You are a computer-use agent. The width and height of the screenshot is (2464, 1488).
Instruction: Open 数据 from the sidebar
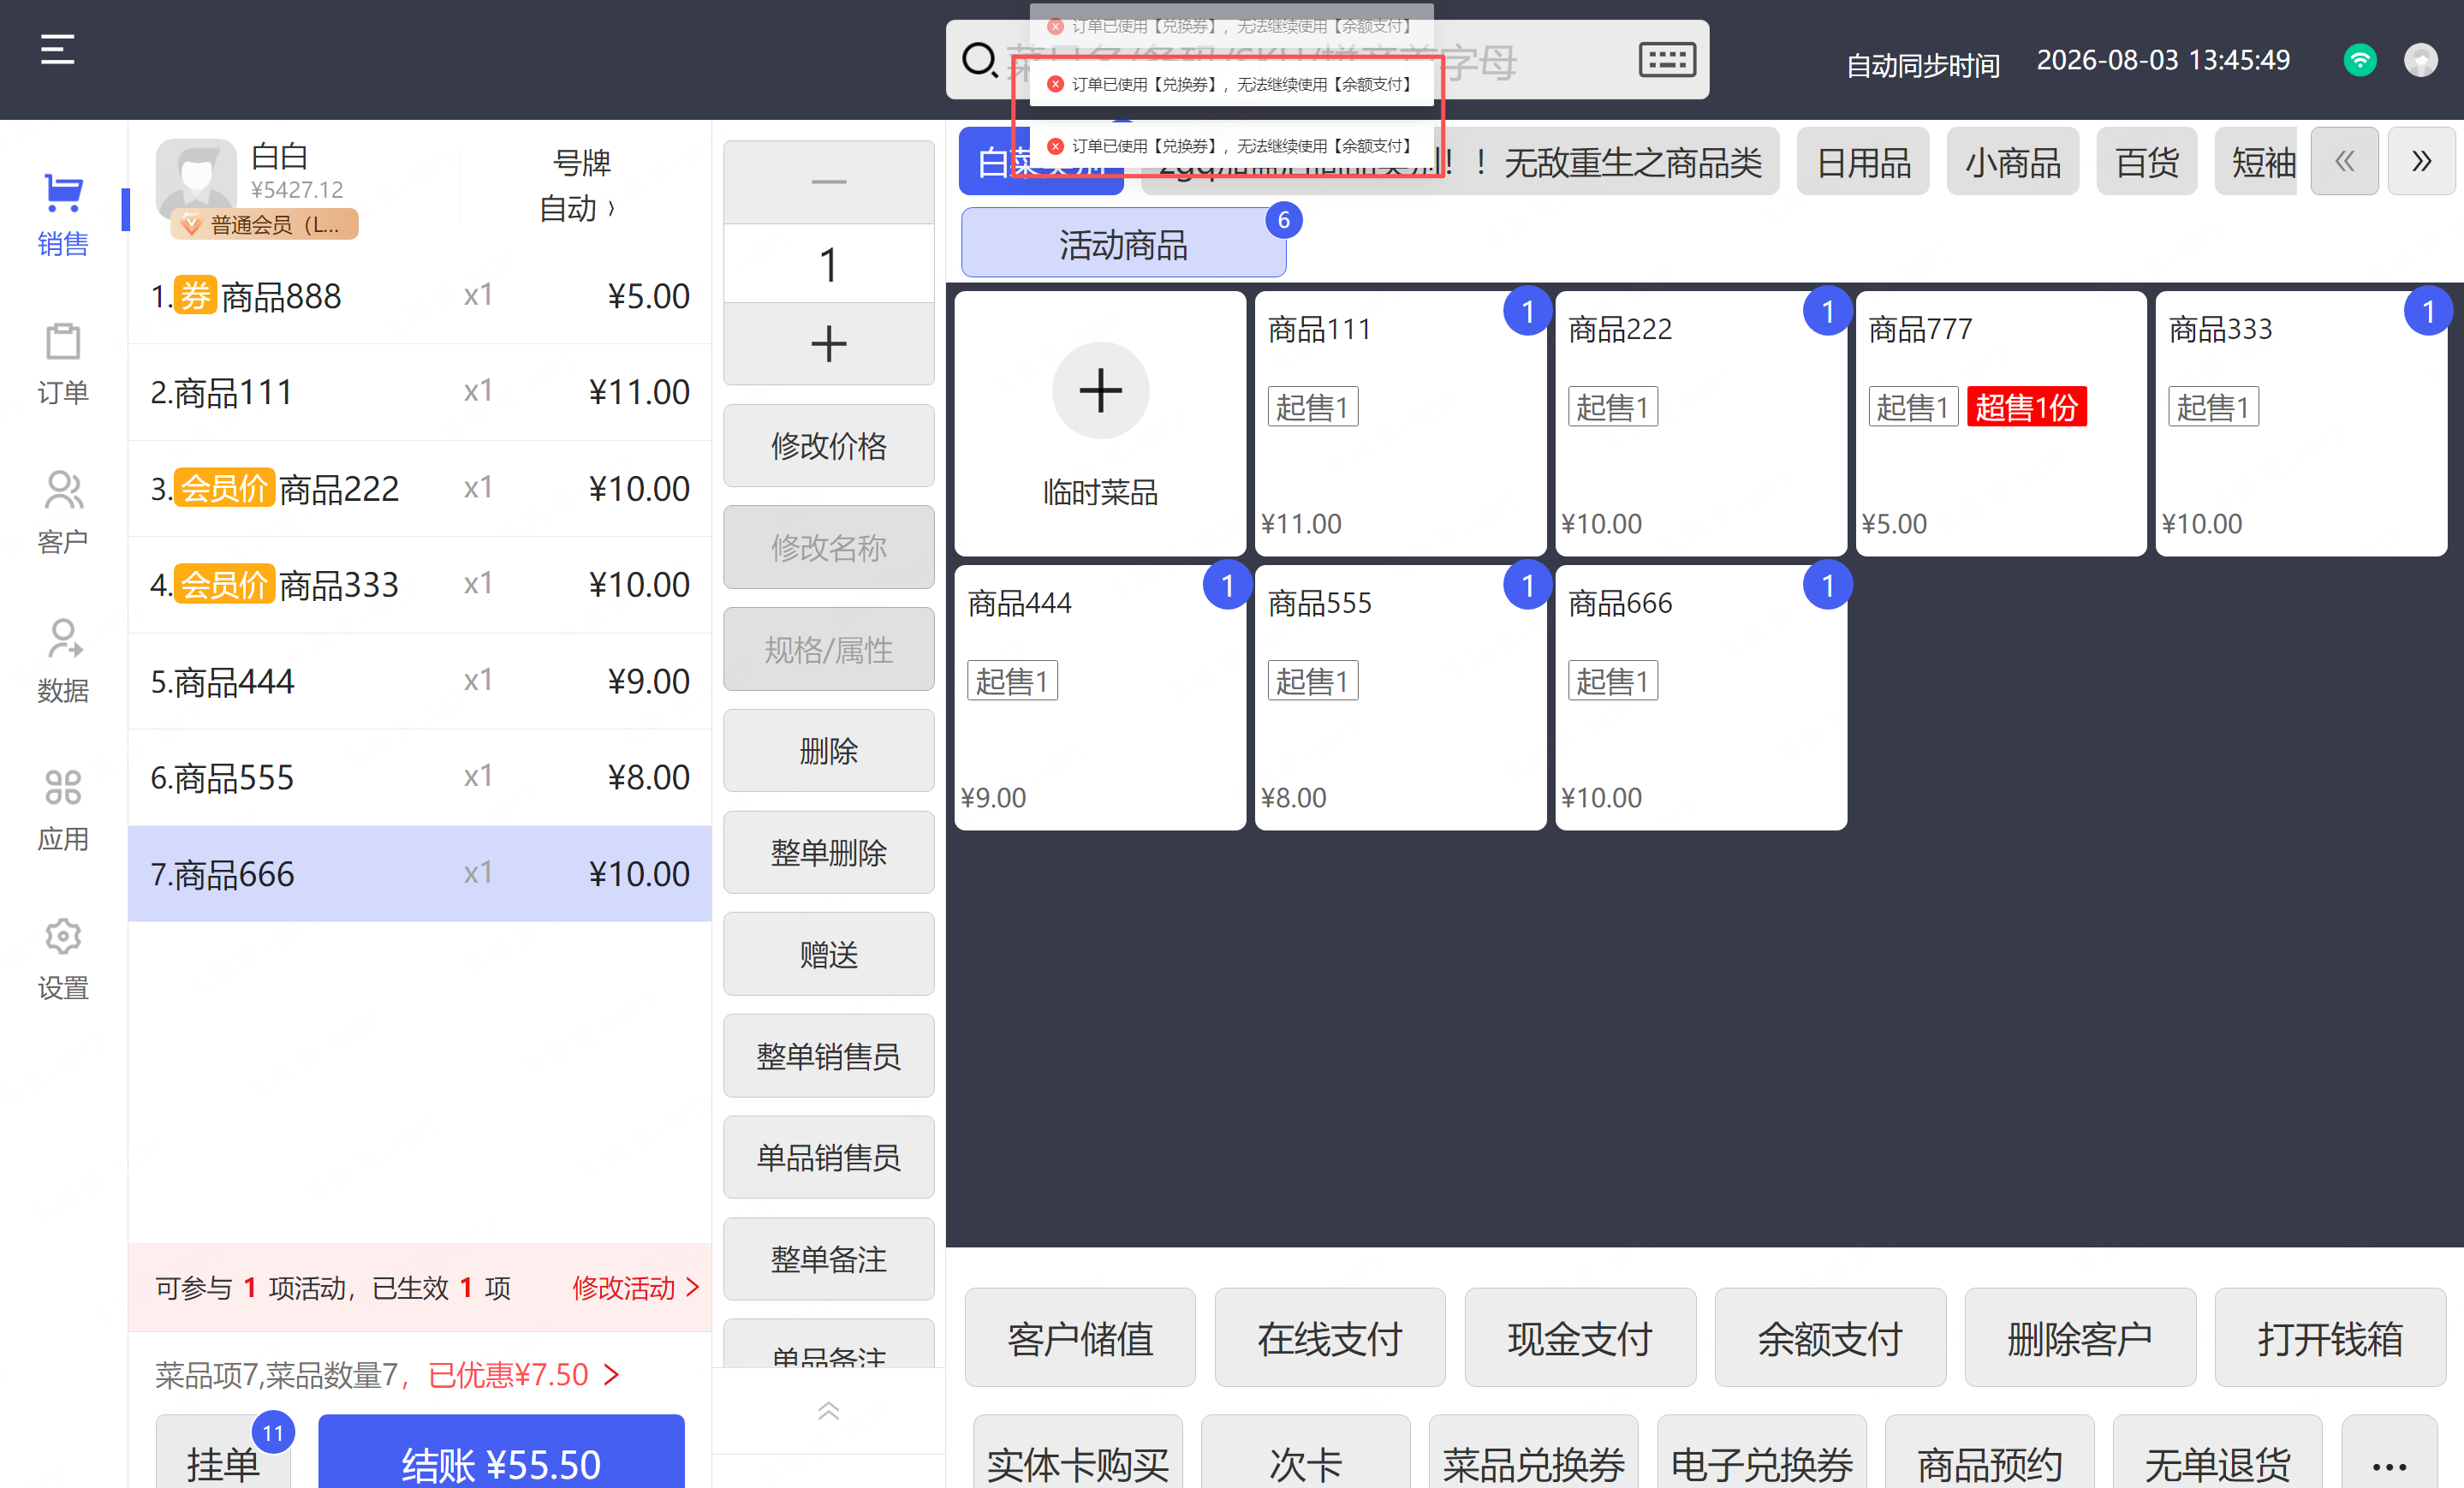click(63, 661)
